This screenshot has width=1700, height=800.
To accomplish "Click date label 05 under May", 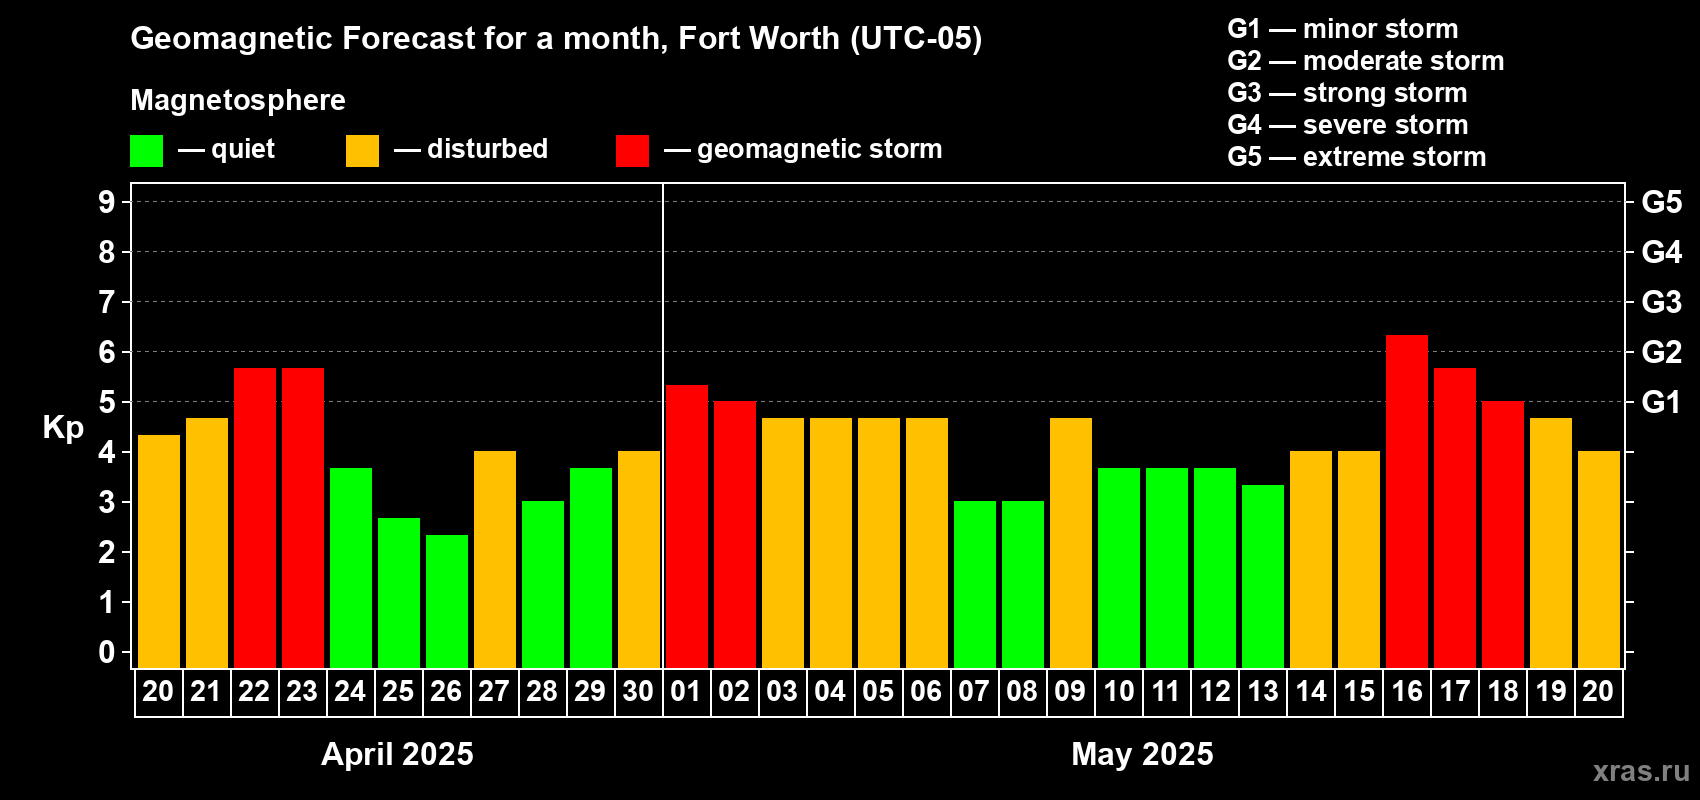I will click(878, 691).
